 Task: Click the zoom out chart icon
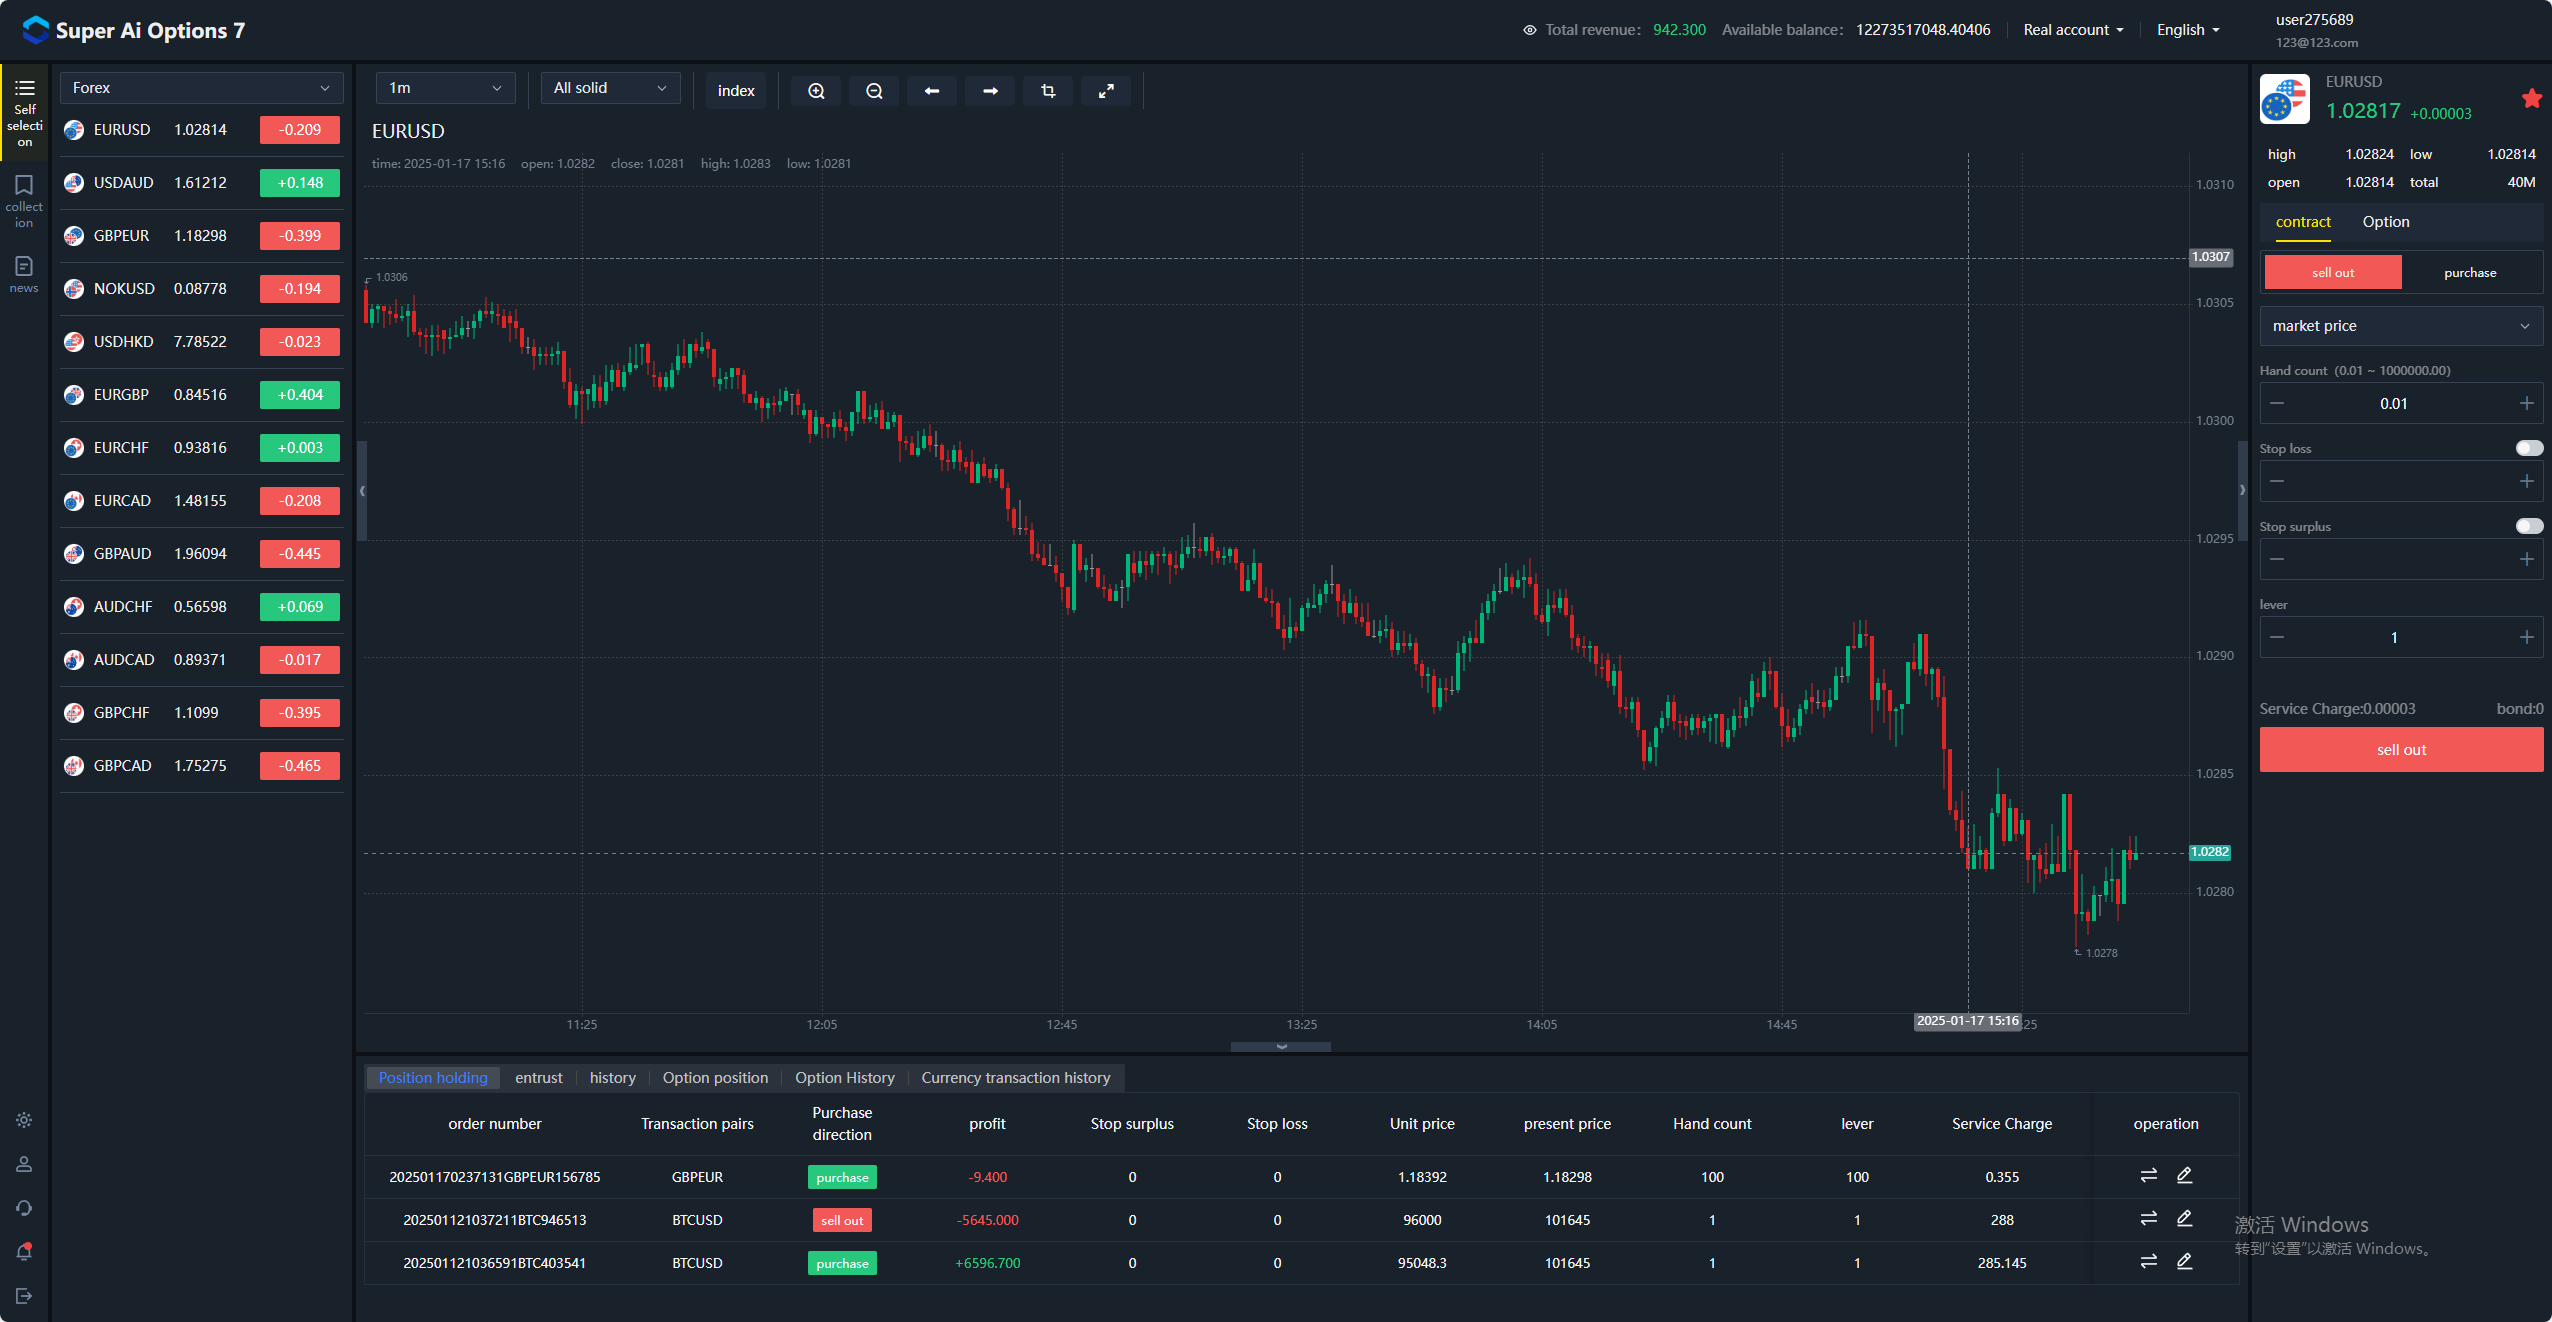point(874,91)
